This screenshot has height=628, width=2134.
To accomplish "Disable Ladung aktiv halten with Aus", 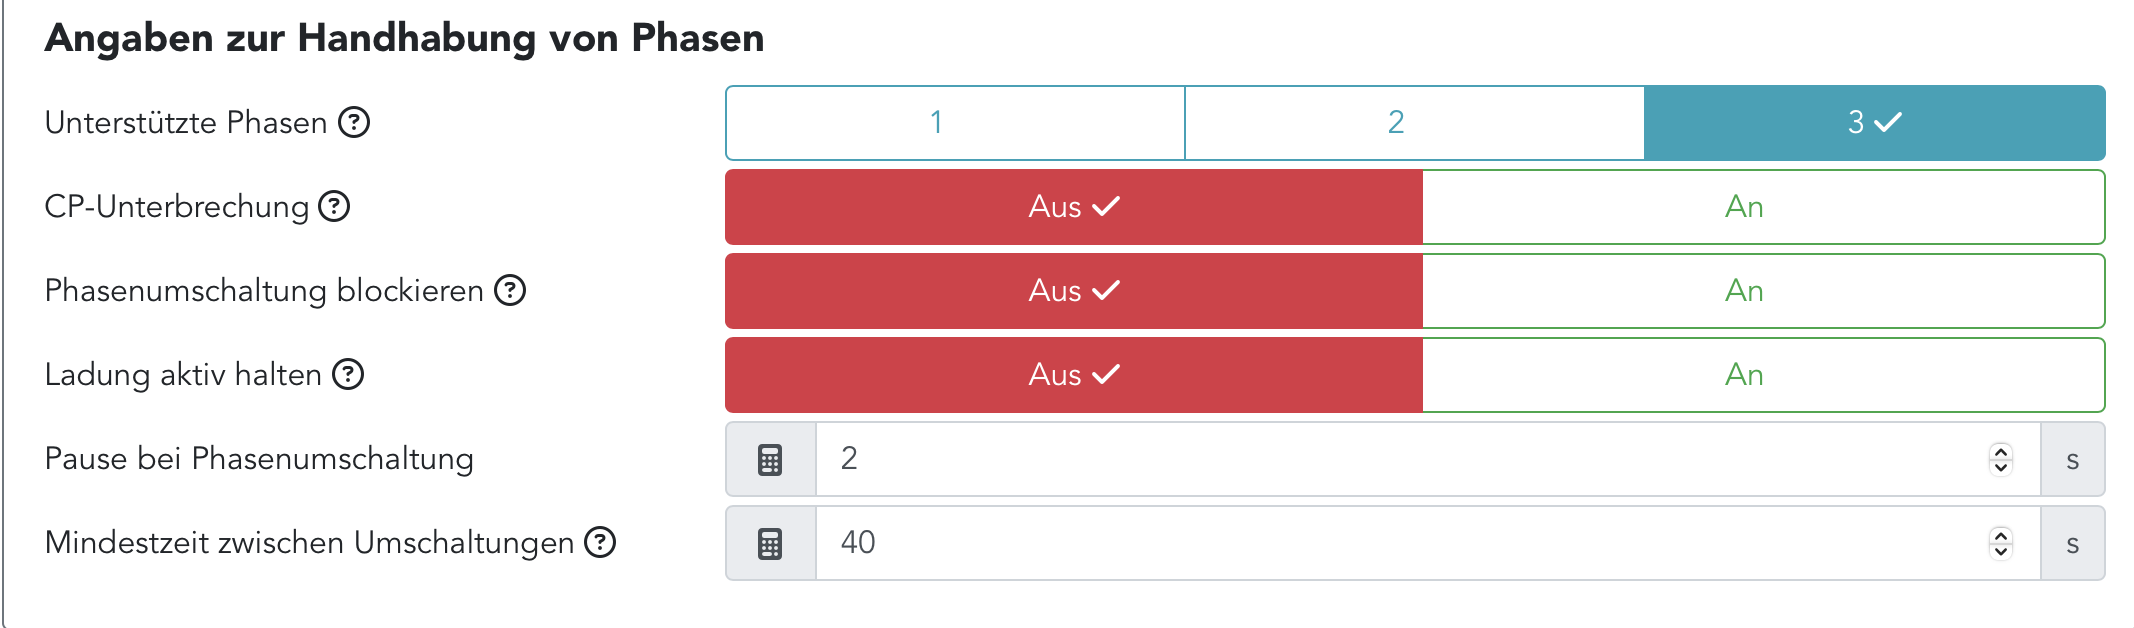I will coord(1074,375).
